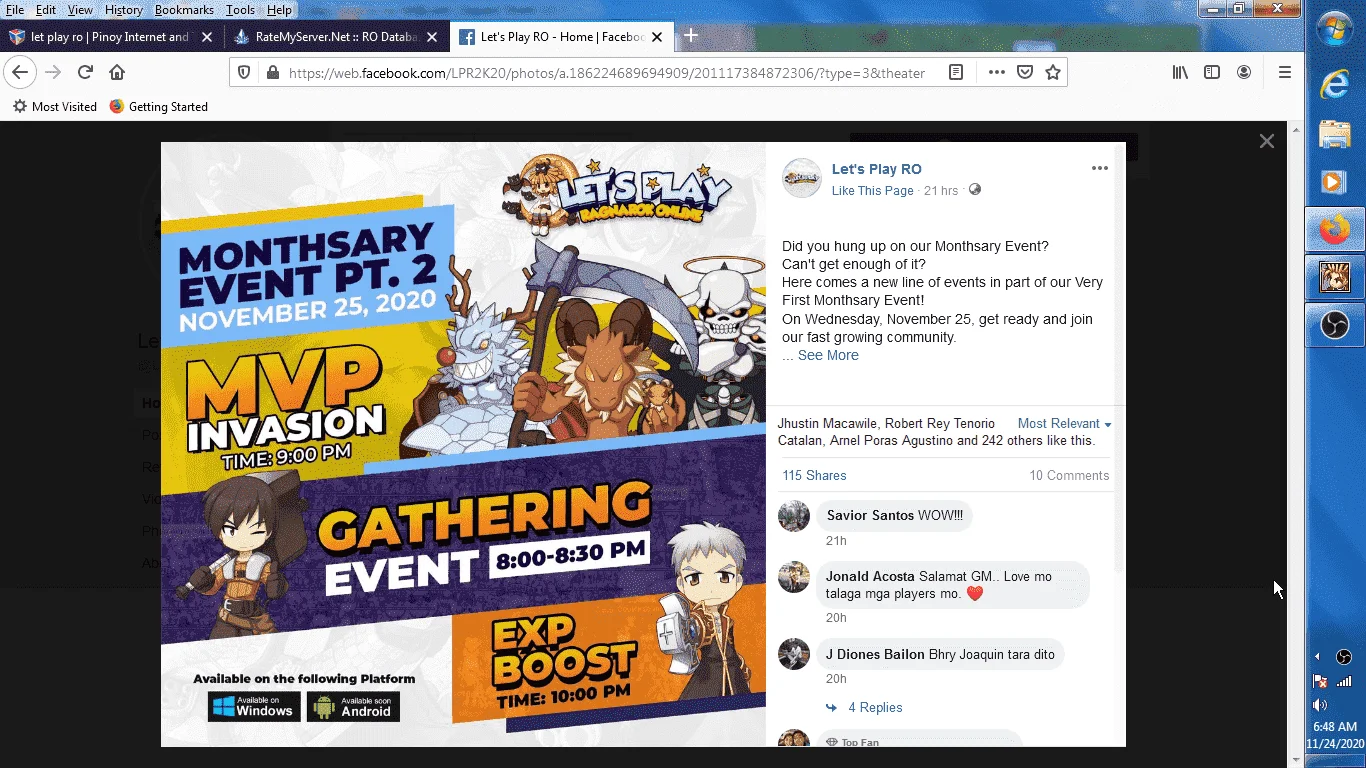Close the RateMyServer.Net tab
Screen dimensions: 1366x768
[432, 37]
